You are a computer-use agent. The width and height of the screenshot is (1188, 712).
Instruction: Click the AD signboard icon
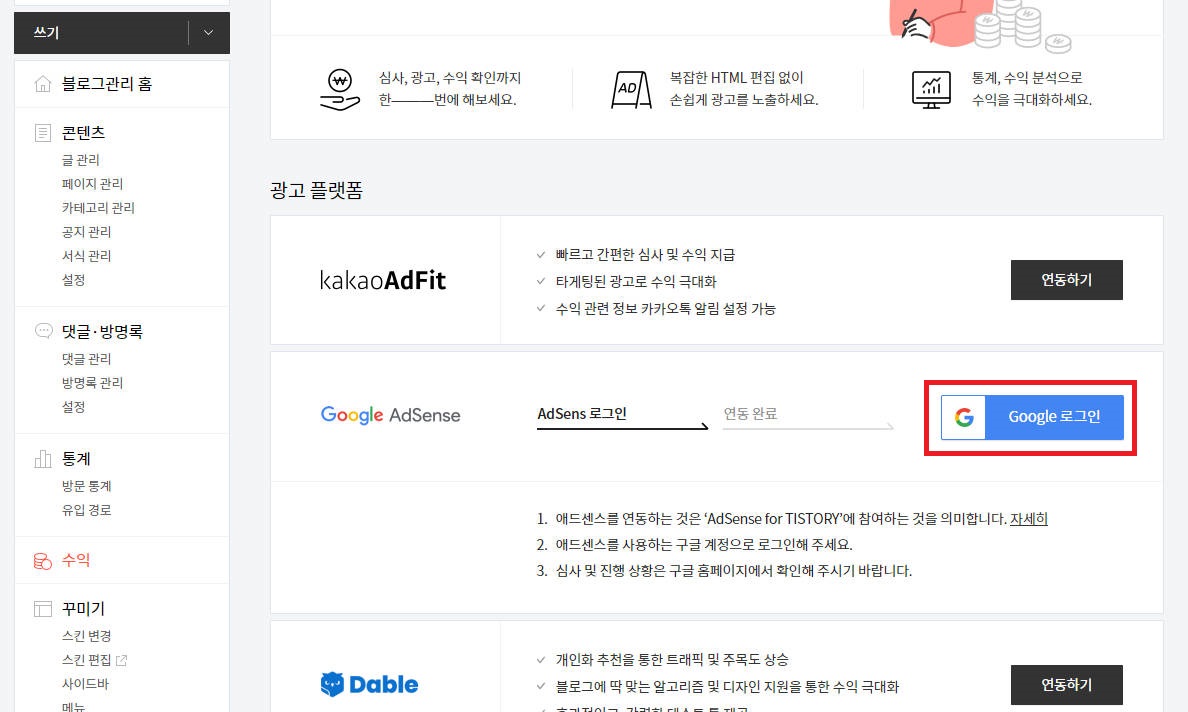click(631, 89)
